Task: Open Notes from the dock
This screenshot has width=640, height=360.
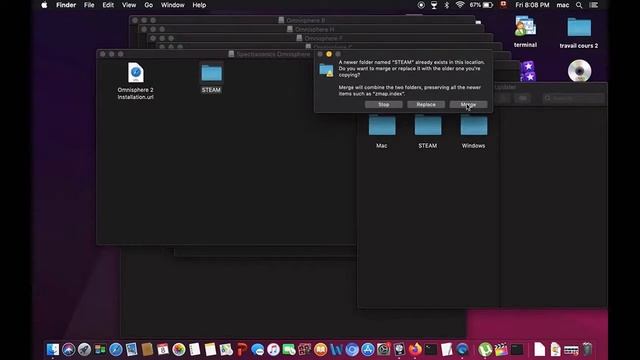Action: coord(210,349)
